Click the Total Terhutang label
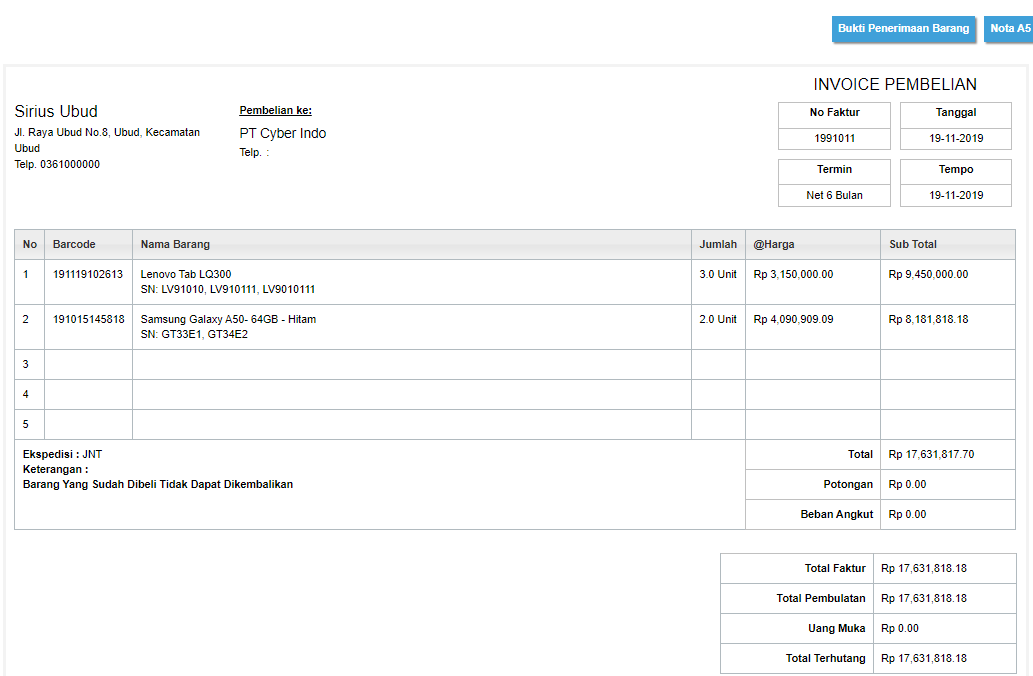The height and width of the screenshot is (676, 1033). (x=825, y=658)
